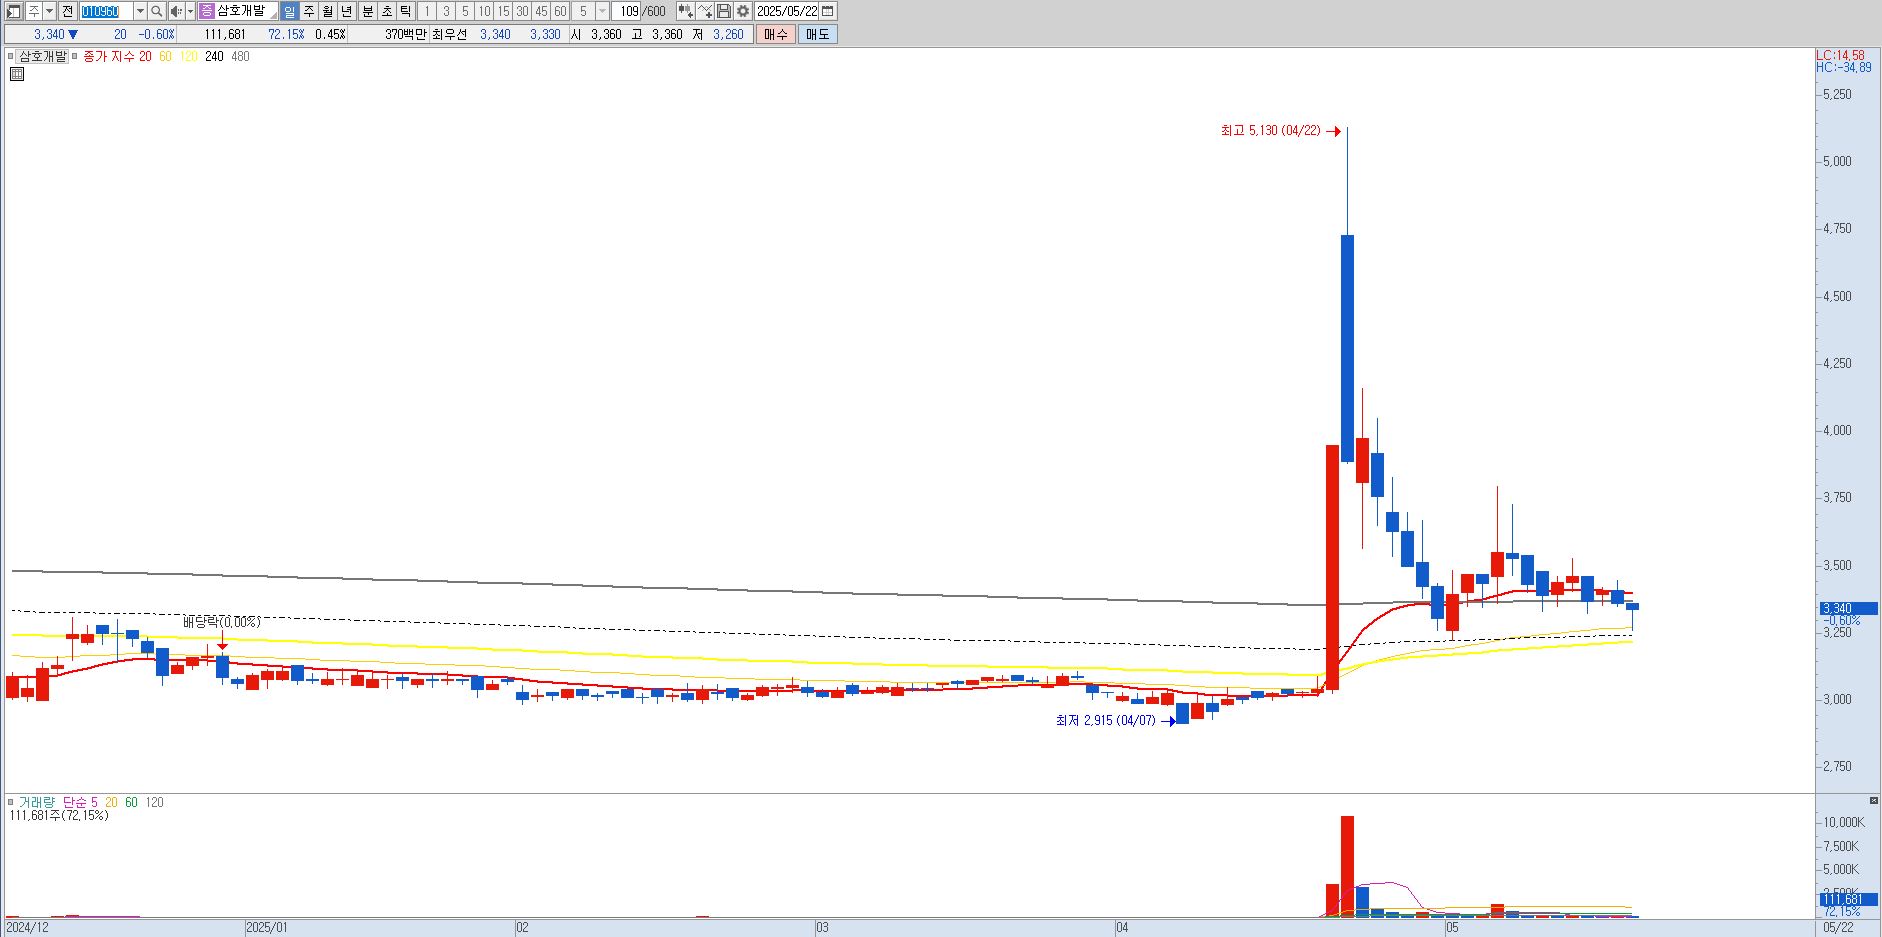Click the window layout icon at top-left
The image size is (1882, 937).
14,11
